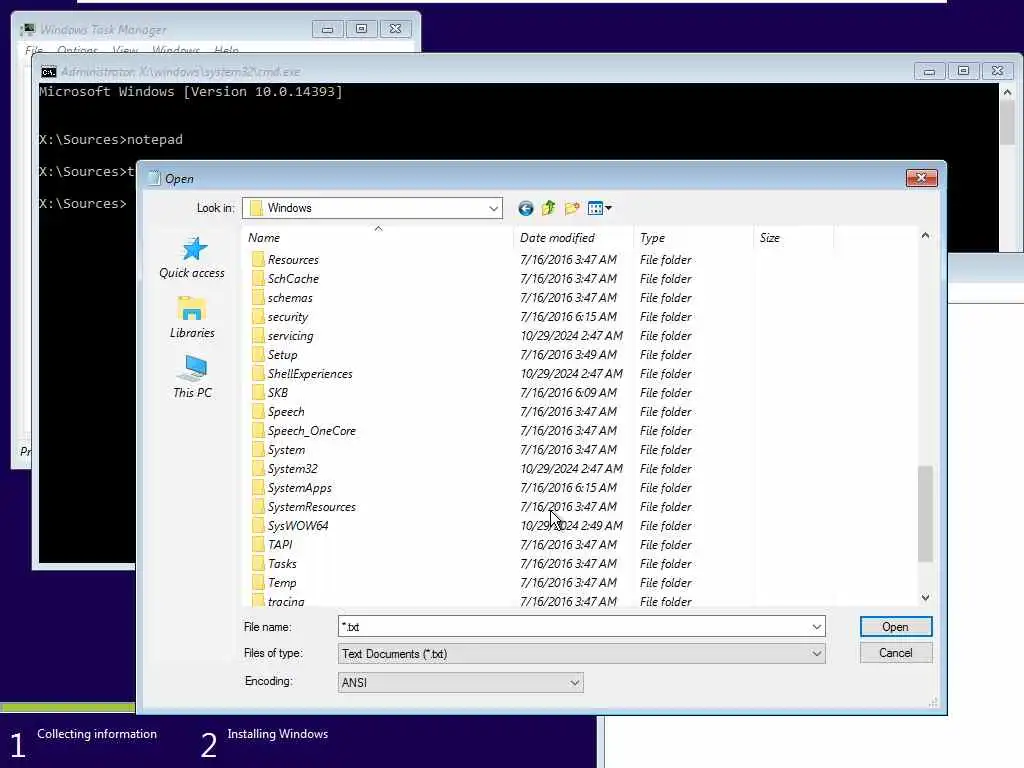Select the Resources folder icon
Image resolution: width=1024 pixels, height=768 pixels.
point(258,260)
